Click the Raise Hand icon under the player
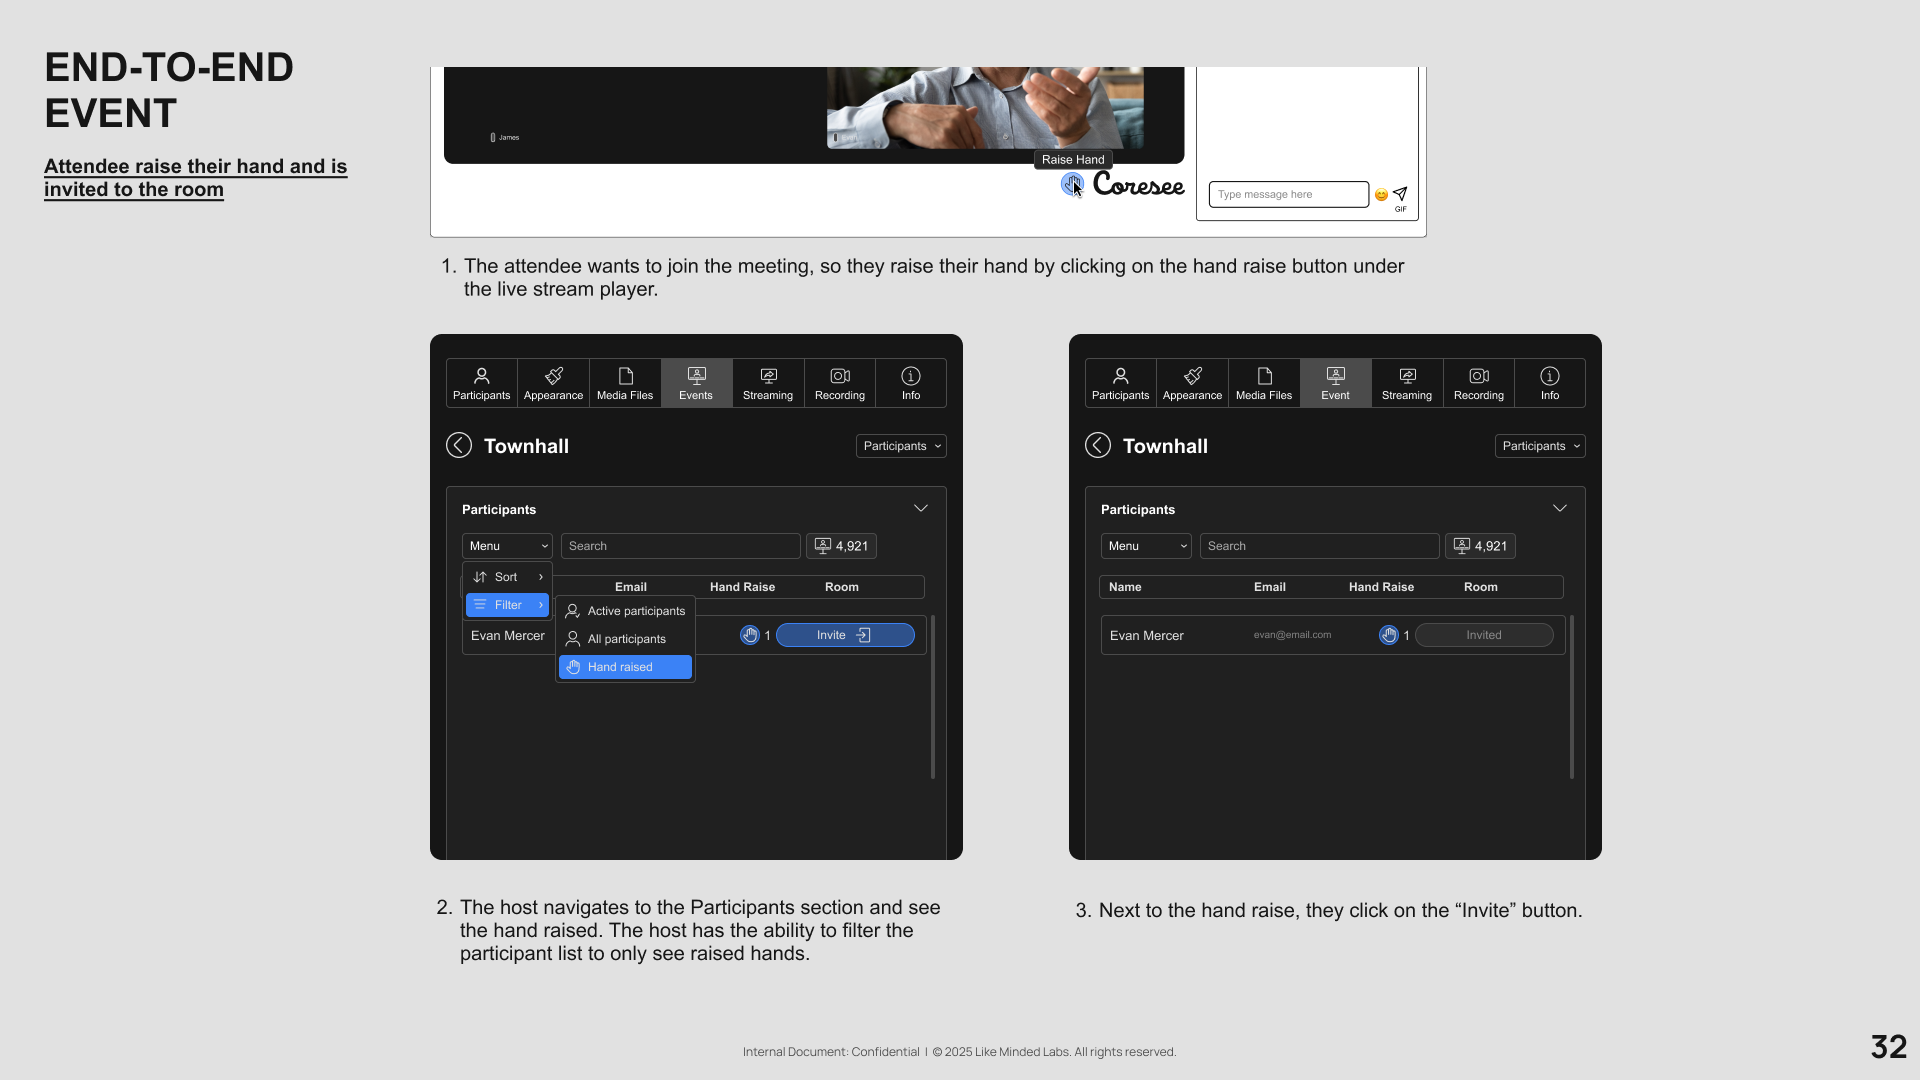Viewport: 1920px width, 1080px height. [x=1071, y=184]
